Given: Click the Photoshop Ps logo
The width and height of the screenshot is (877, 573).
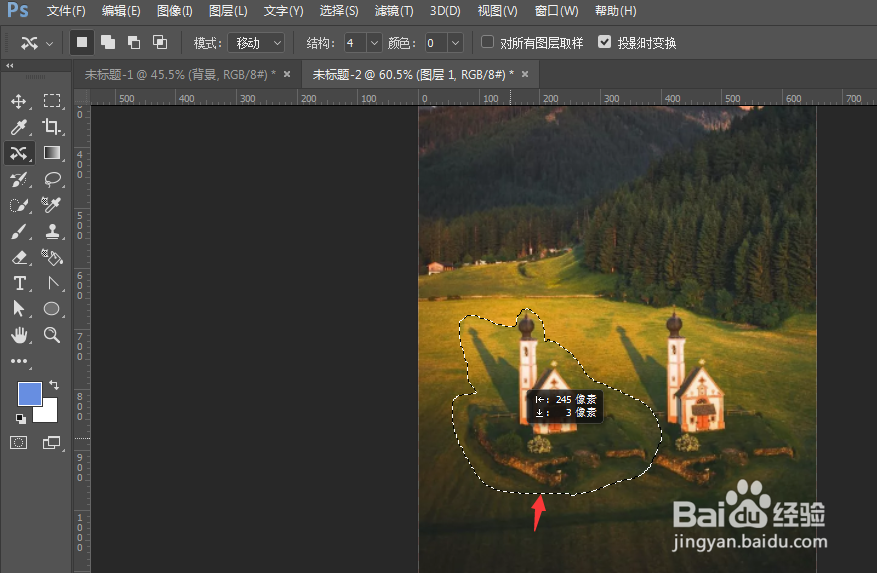Looking at the screenshot, I should pos(17,10).
